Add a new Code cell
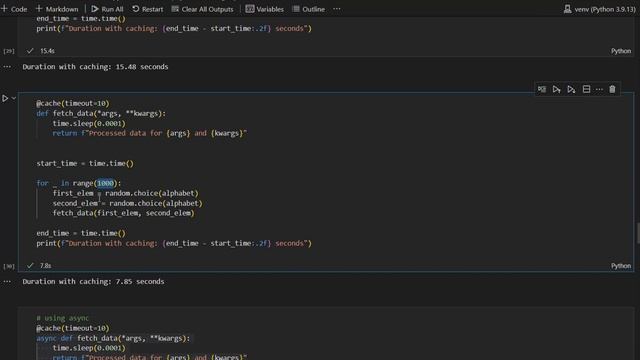Image resolution: width=640 pixels, height=360 pixels. (14, 9)
